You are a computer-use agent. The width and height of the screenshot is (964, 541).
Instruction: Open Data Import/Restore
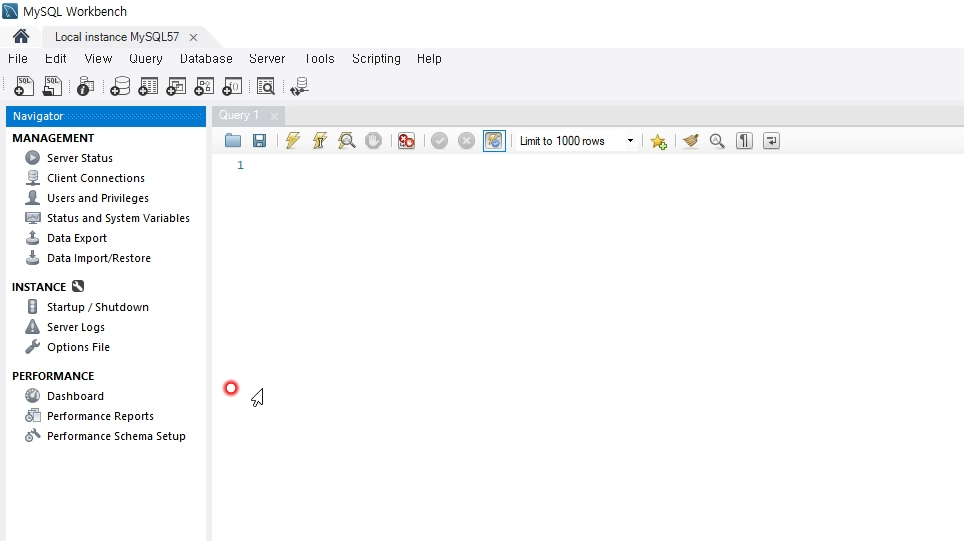click(99, 258)
